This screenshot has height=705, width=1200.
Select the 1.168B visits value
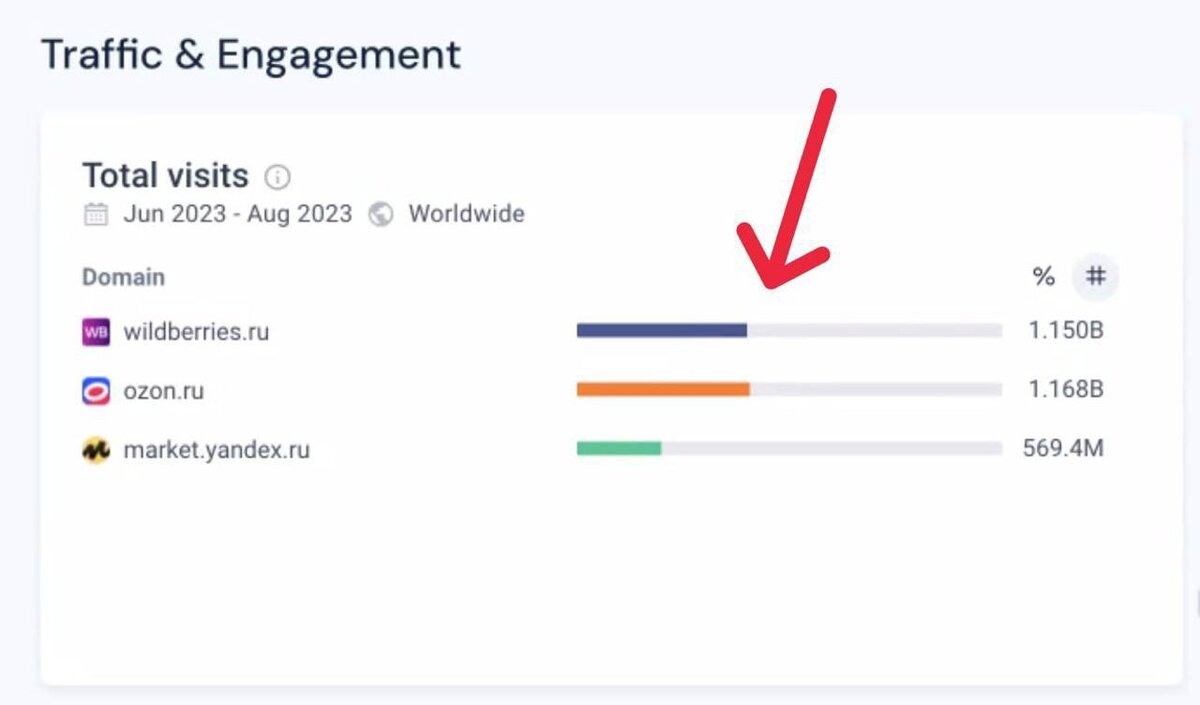click(x=1066, y=389)
